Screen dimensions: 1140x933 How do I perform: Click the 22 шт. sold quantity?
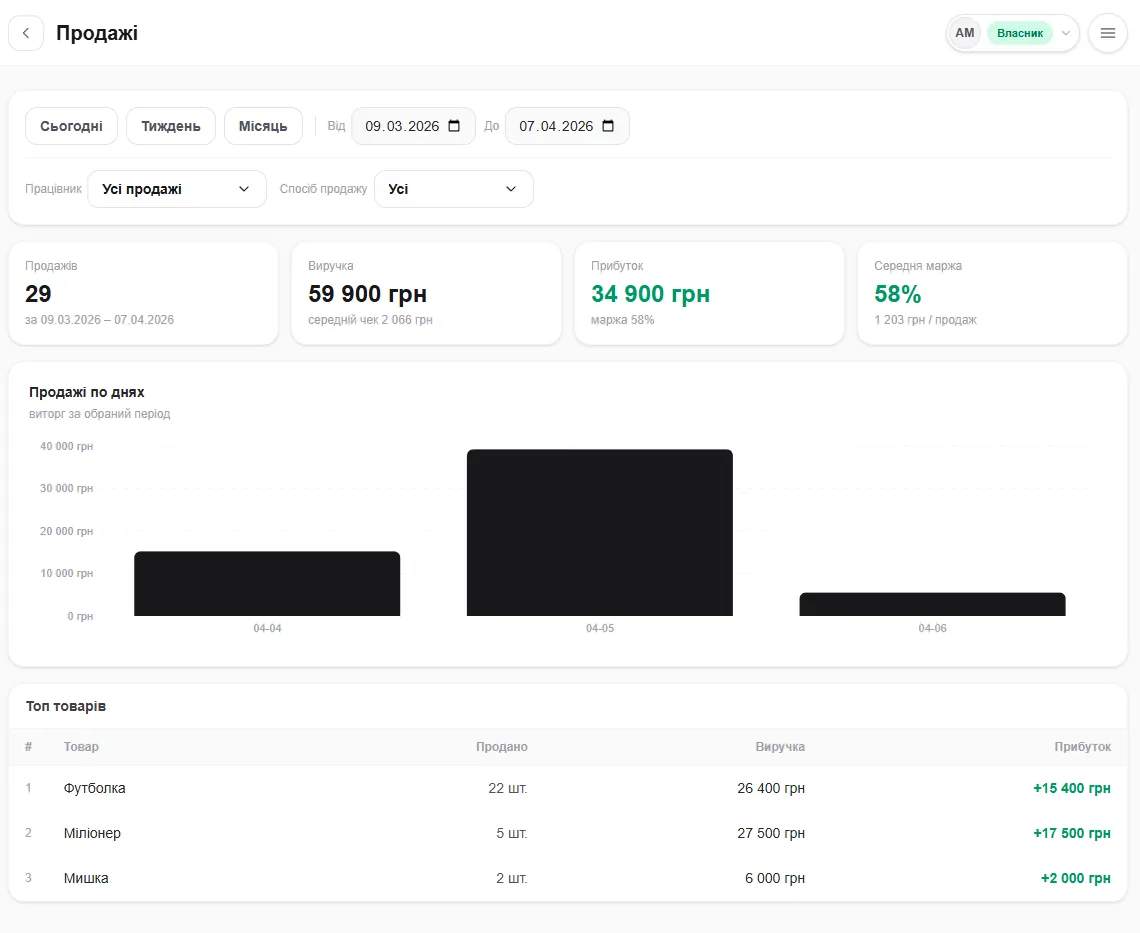507,788
